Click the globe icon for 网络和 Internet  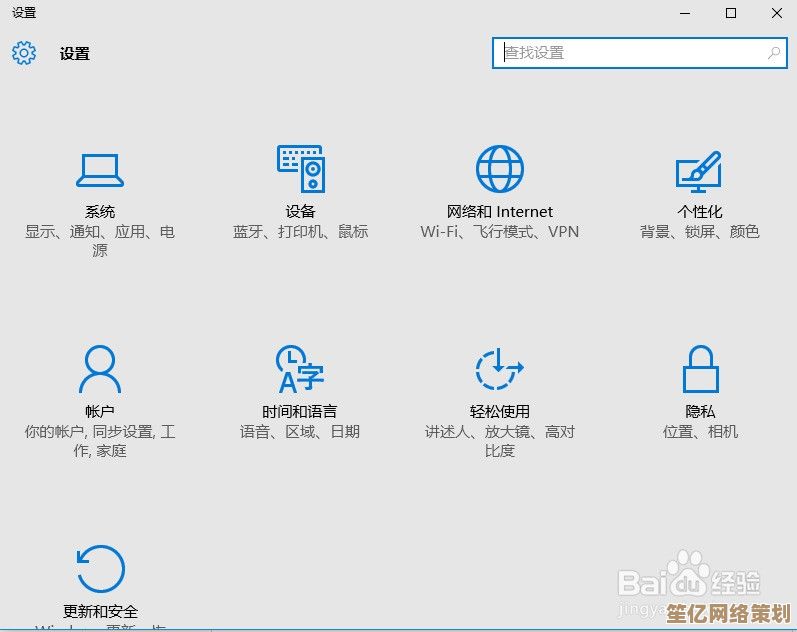[500, 169]
